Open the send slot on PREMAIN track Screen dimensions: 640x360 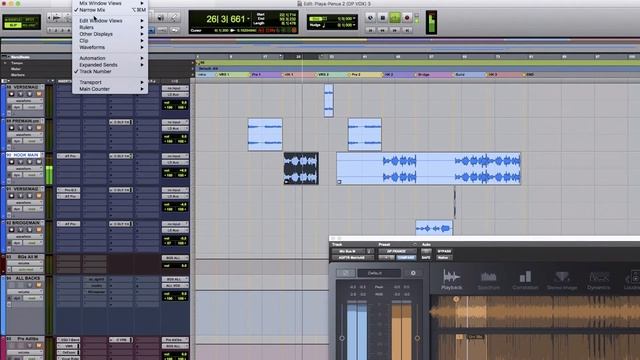[121, 122]
